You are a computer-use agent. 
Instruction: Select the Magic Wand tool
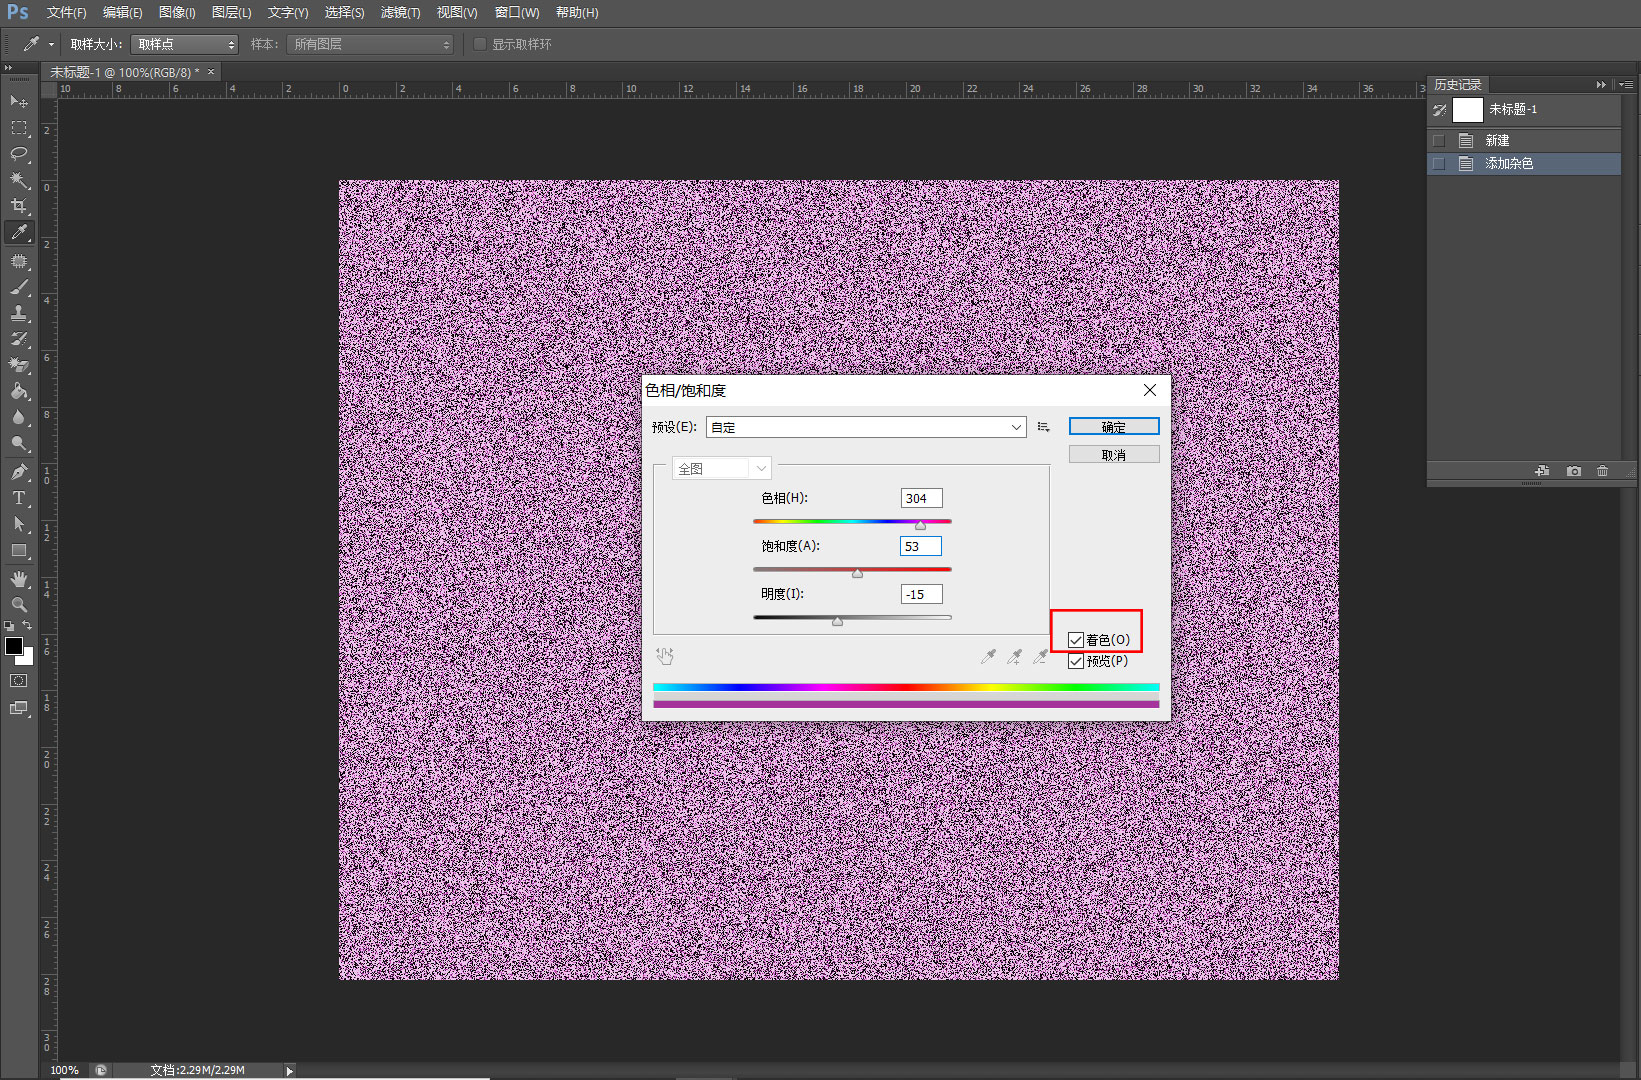19,180
